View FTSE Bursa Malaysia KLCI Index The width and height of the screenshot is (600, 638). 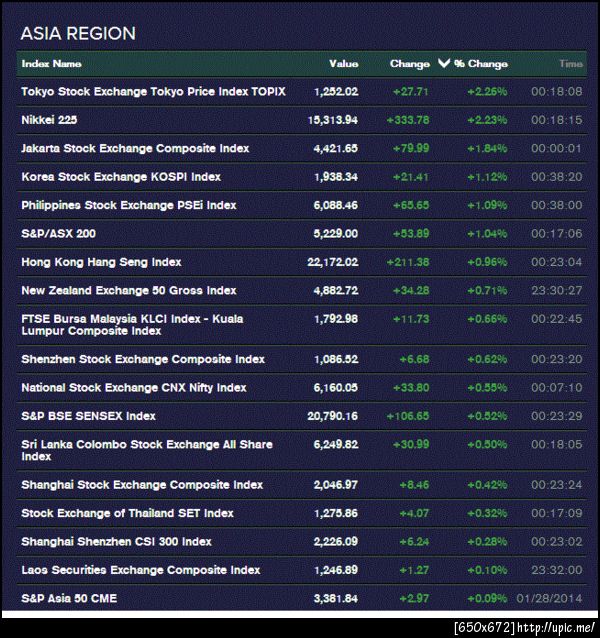coord(132,324)
